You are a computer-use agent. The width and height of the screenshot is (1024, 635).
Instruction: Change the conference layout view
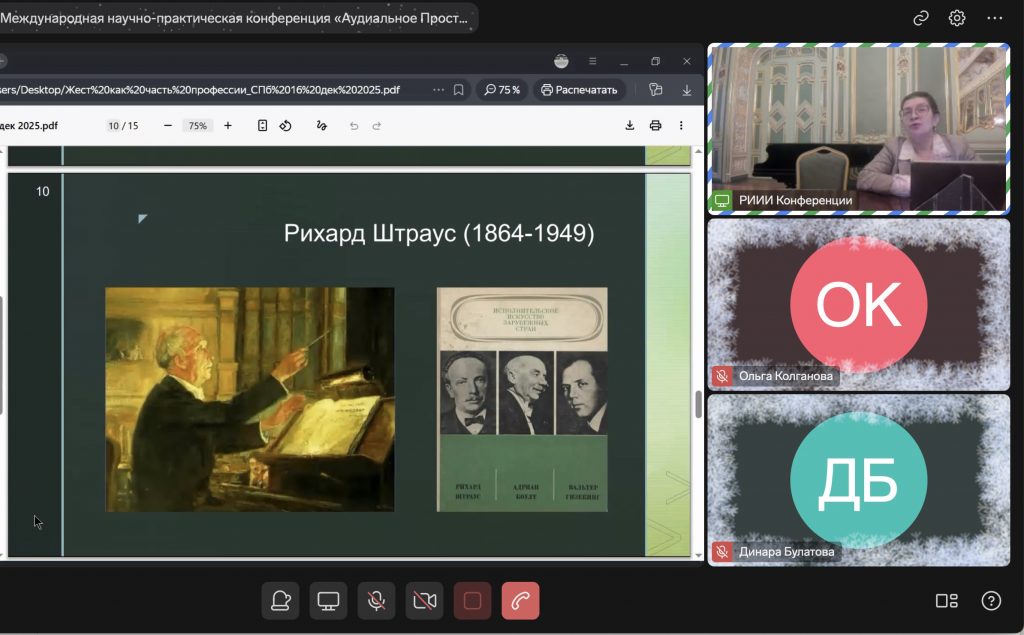(946, 601)
